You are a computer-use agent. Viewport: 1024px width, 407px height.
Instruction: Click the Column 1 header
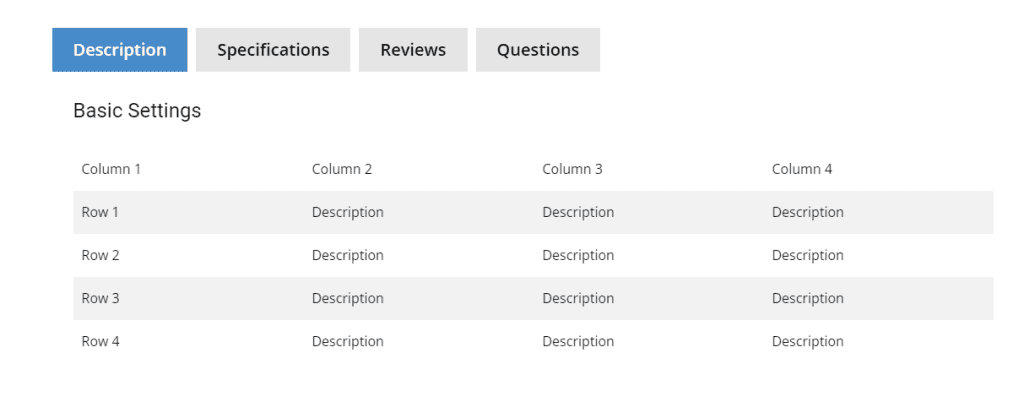click(x=111, y=169)
